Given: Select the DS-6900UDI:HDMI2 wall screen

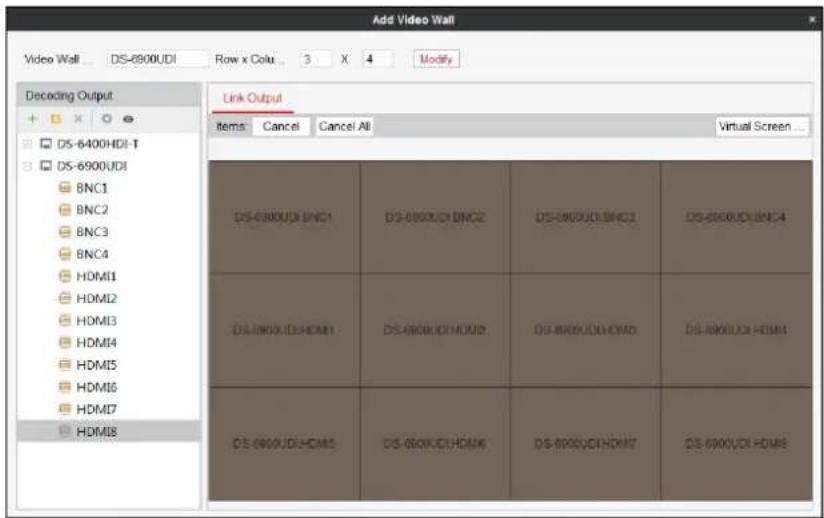Looking at the screenshot, I should coord(435,330).
